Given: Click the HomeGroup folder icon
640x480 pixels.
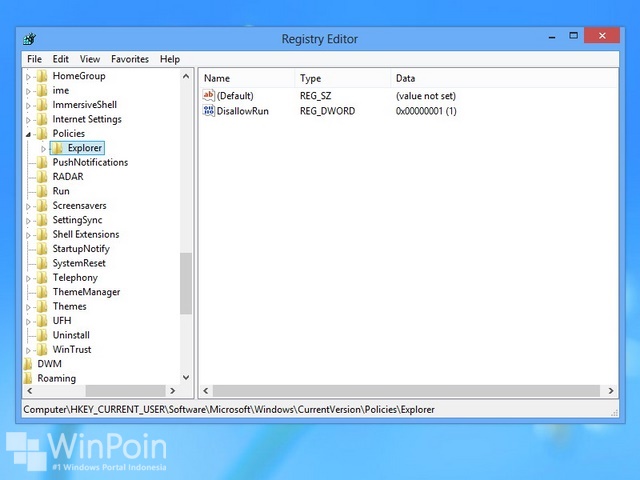Looking at the screenshot, I should 42,76.
